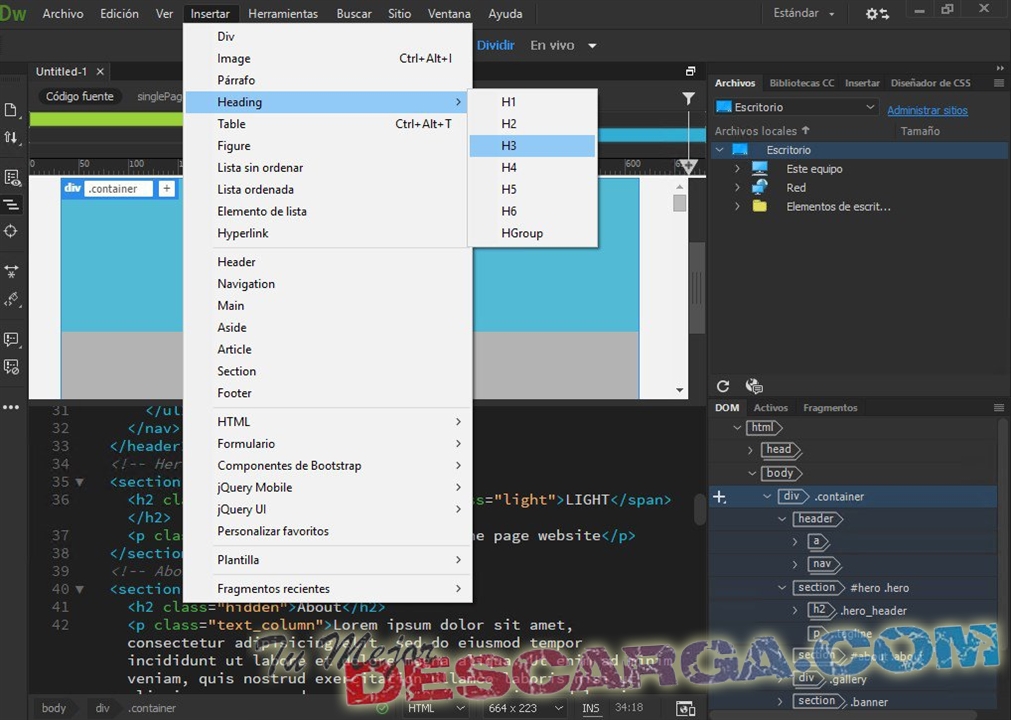The width and height of the screenshot is (1011, 720).
Task: Open the Estándar workspace dropdown
Action: 804,14
